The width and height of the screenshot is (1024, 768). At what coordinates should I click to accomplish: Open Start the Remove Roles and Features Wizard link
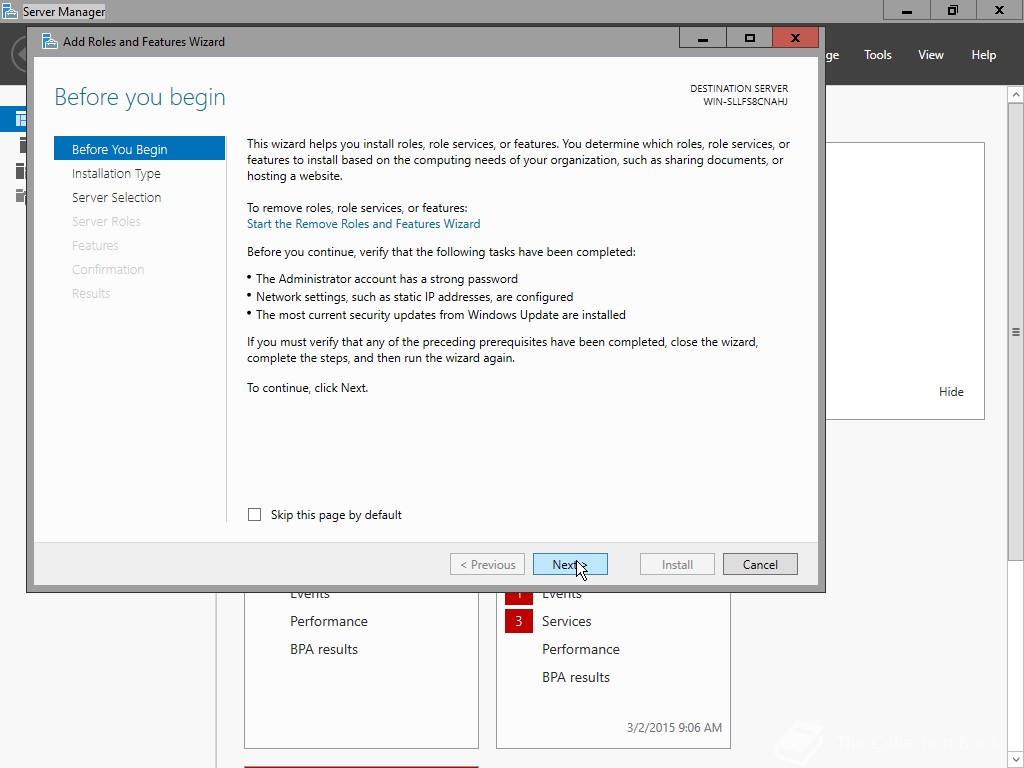[x=363, y=224]
